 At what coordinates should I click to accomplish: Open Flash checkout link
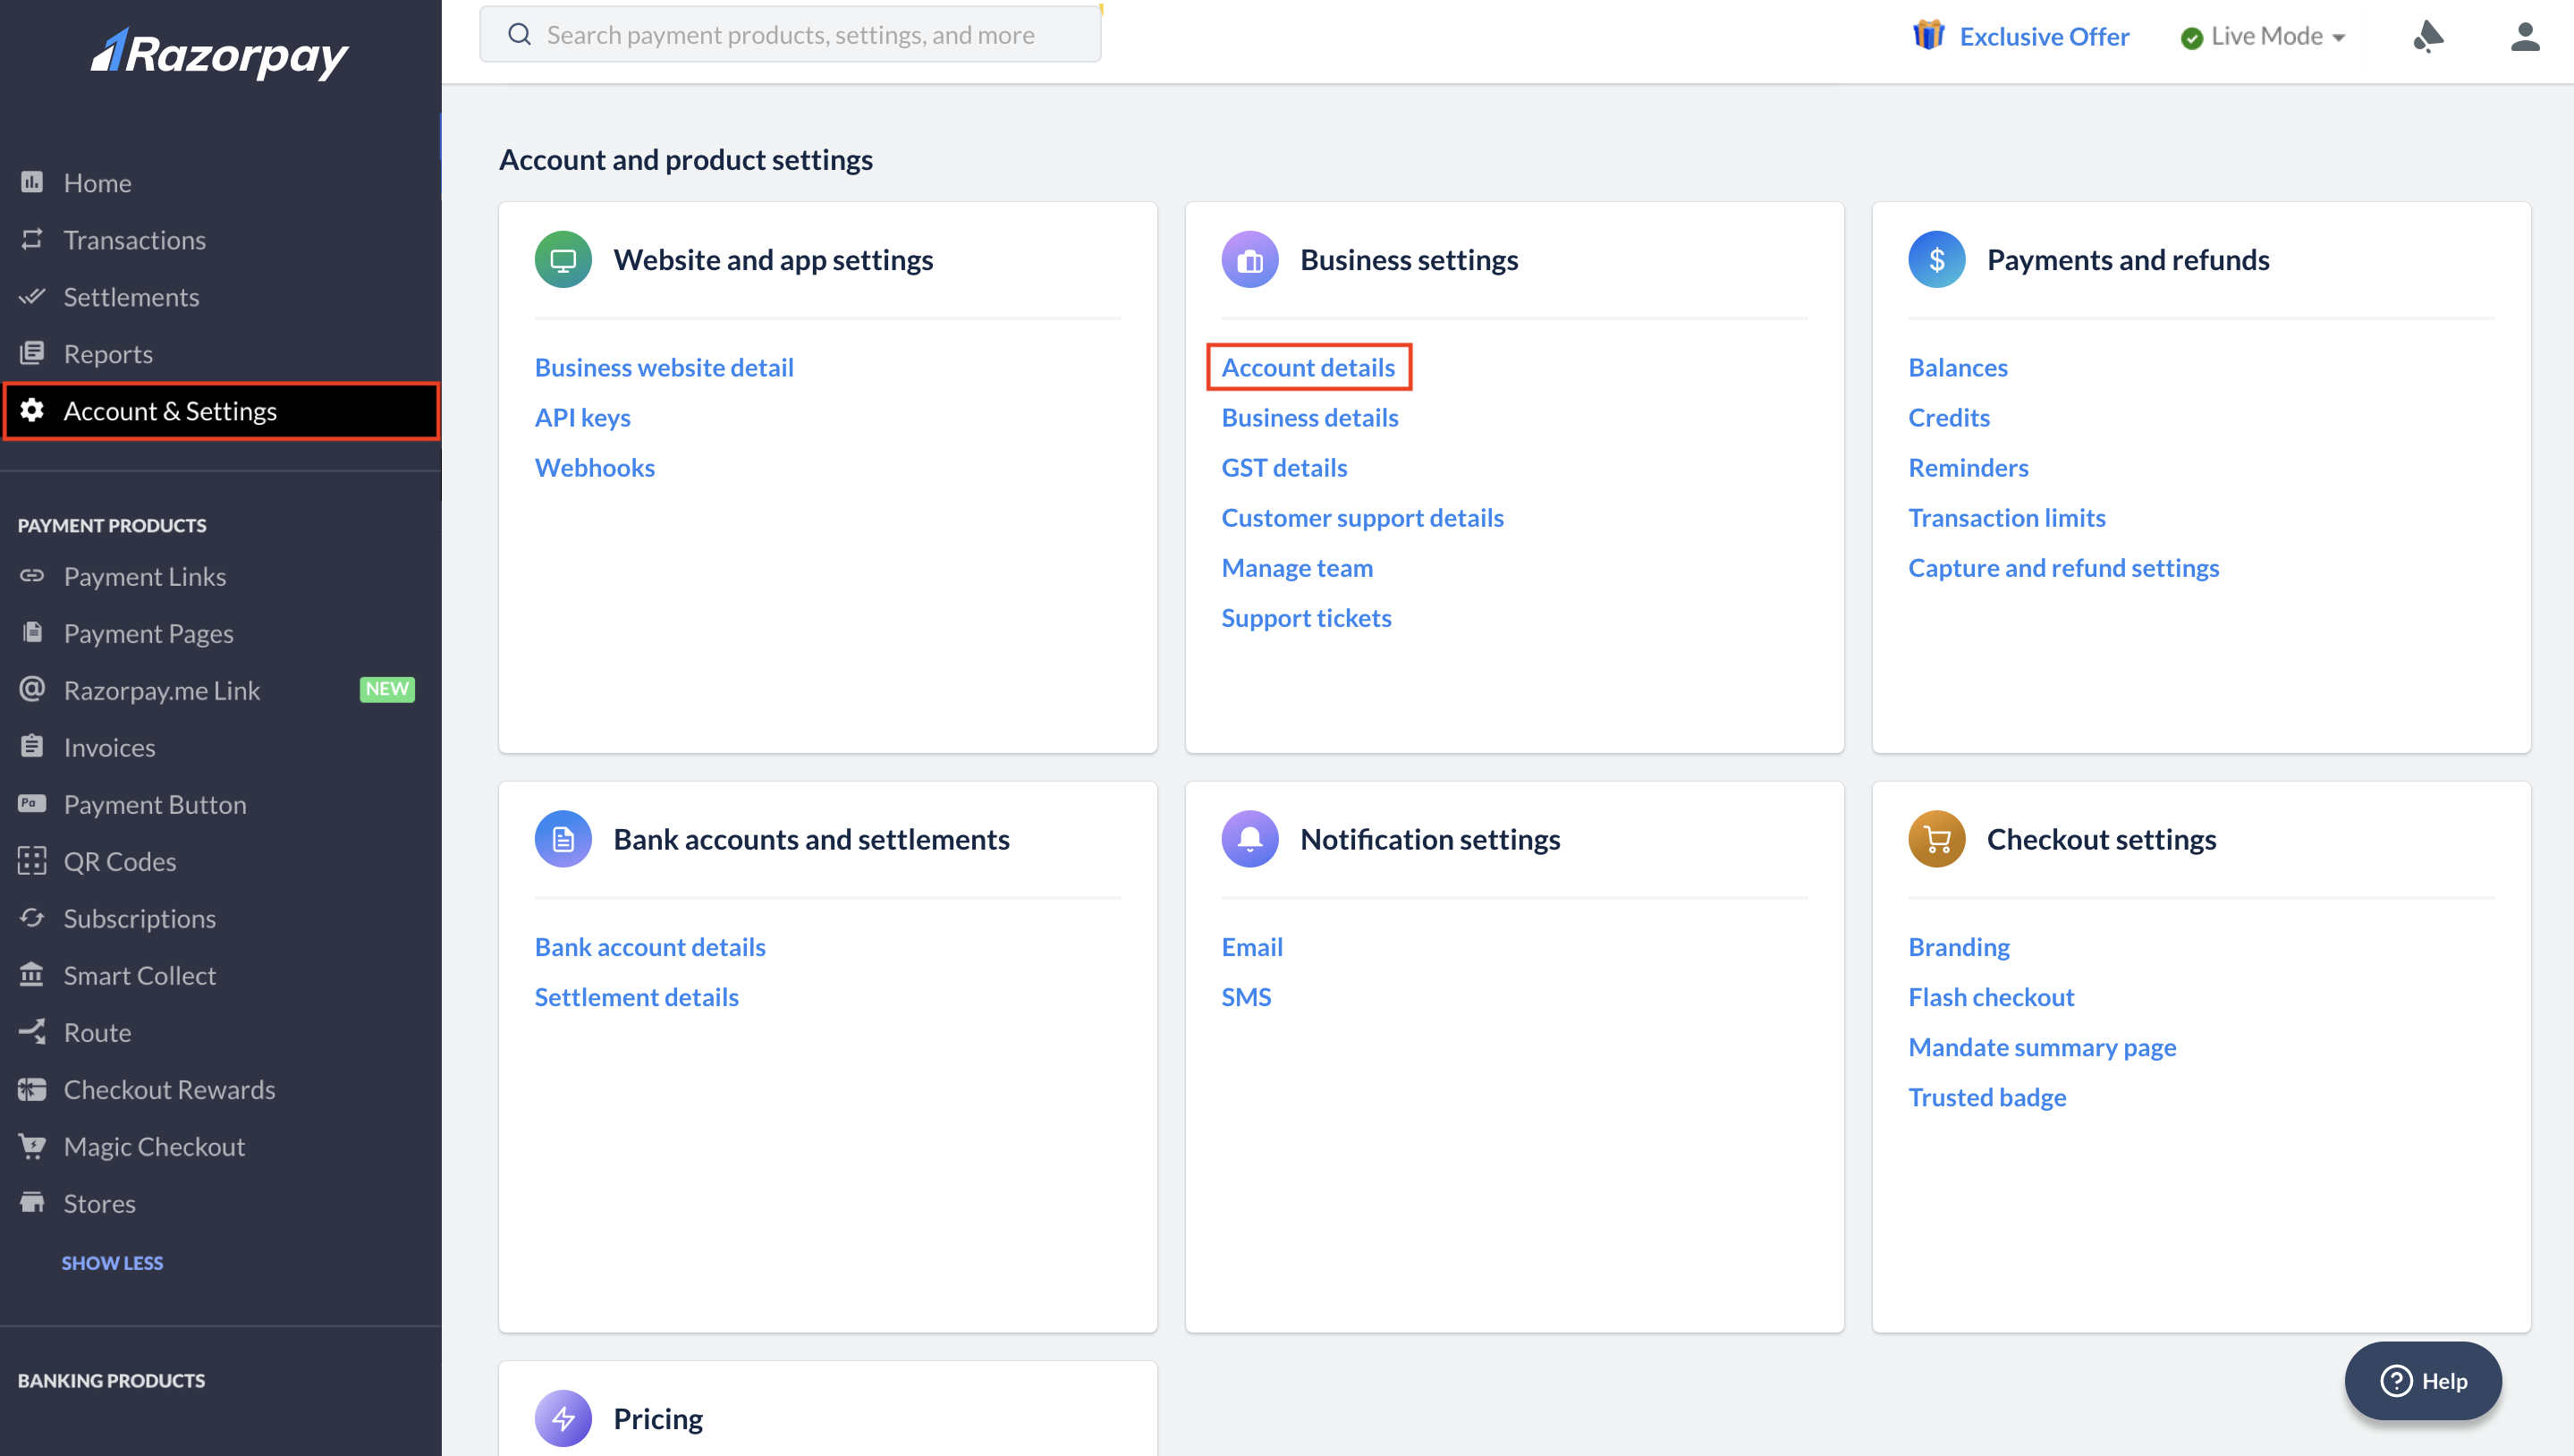point(1991,996)
